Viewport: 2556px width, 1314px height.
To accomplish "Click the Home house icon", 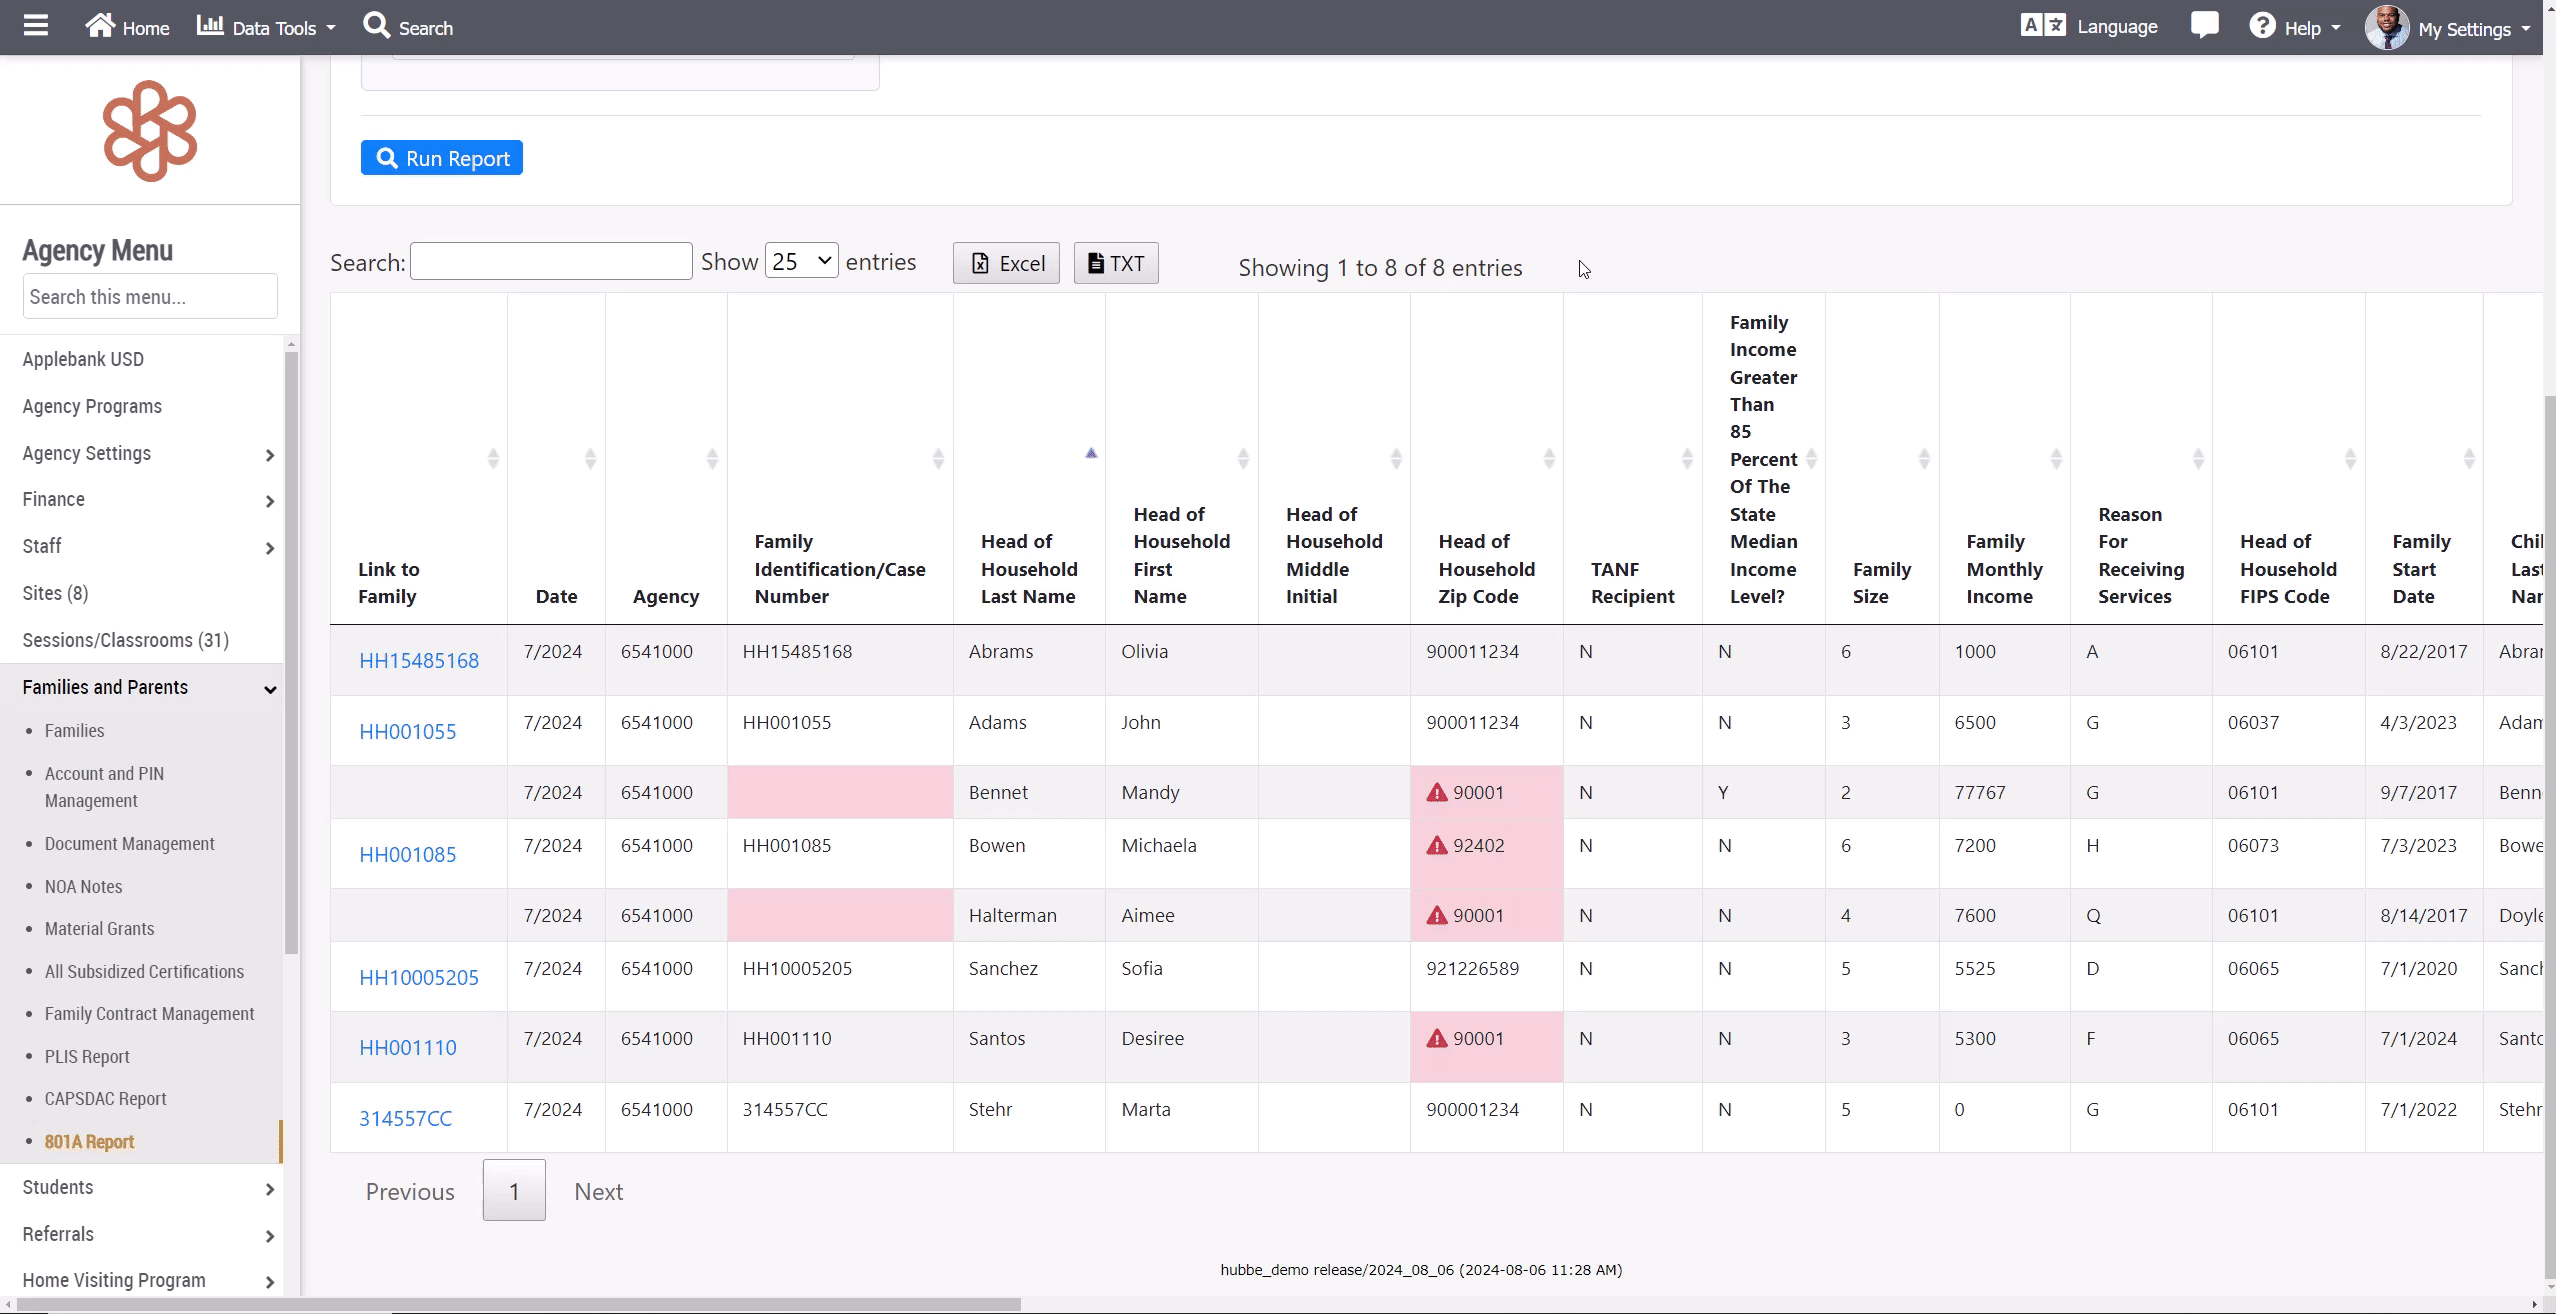I will click(x=100, y=26).
